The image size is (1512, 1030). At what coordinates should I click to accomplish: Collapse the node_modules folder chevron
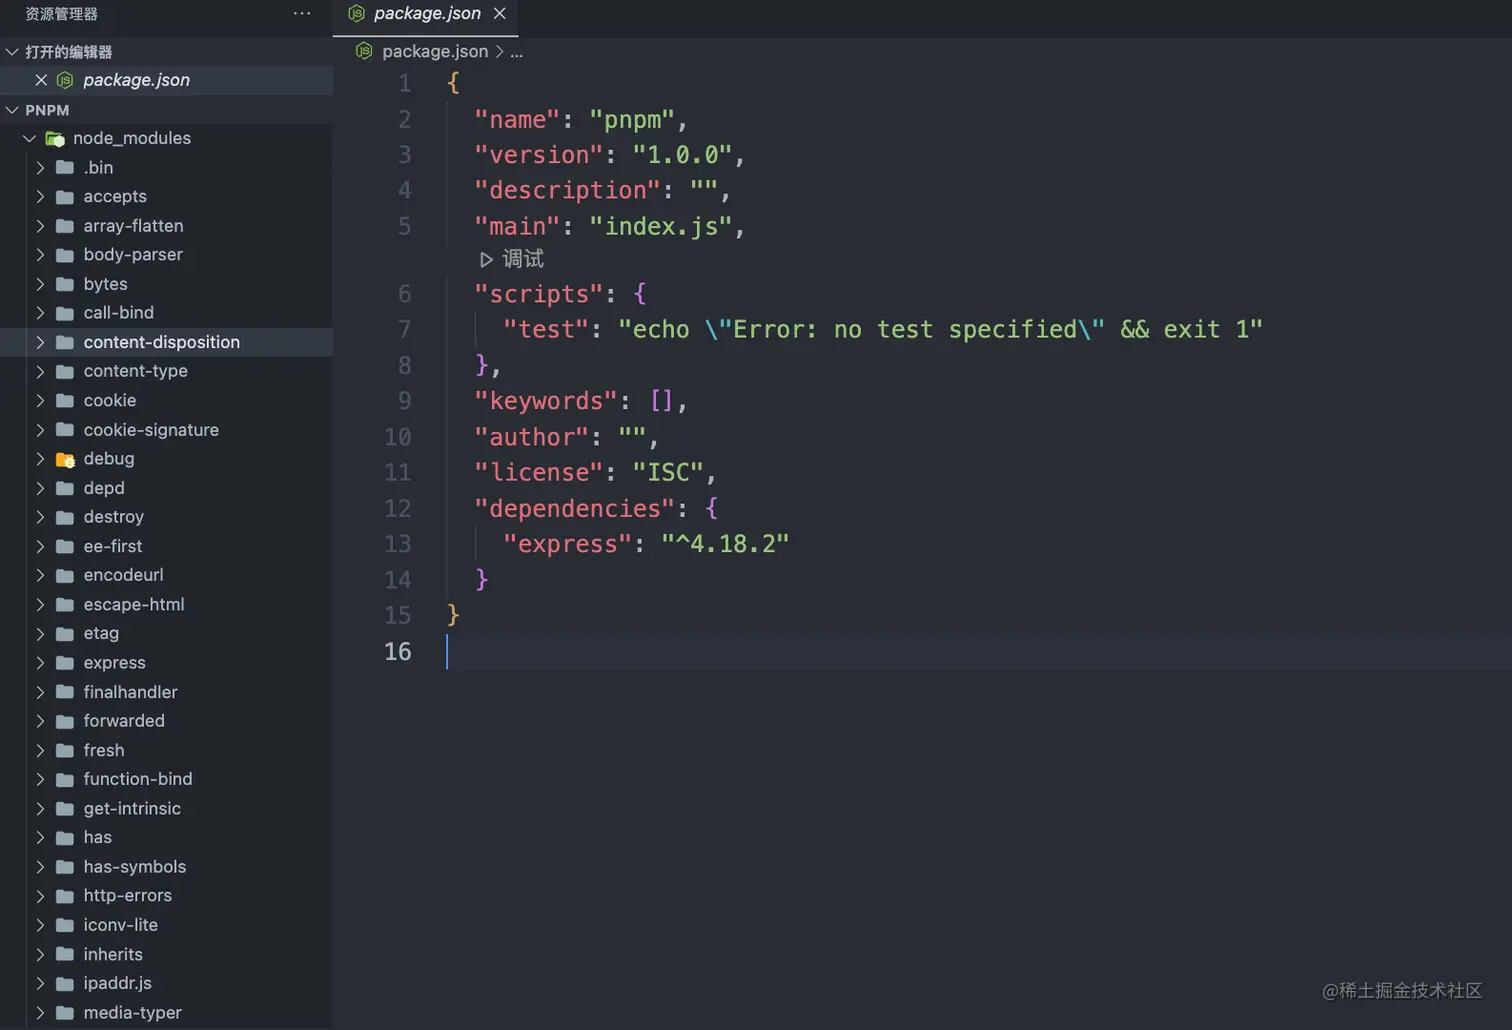(30, 138)
